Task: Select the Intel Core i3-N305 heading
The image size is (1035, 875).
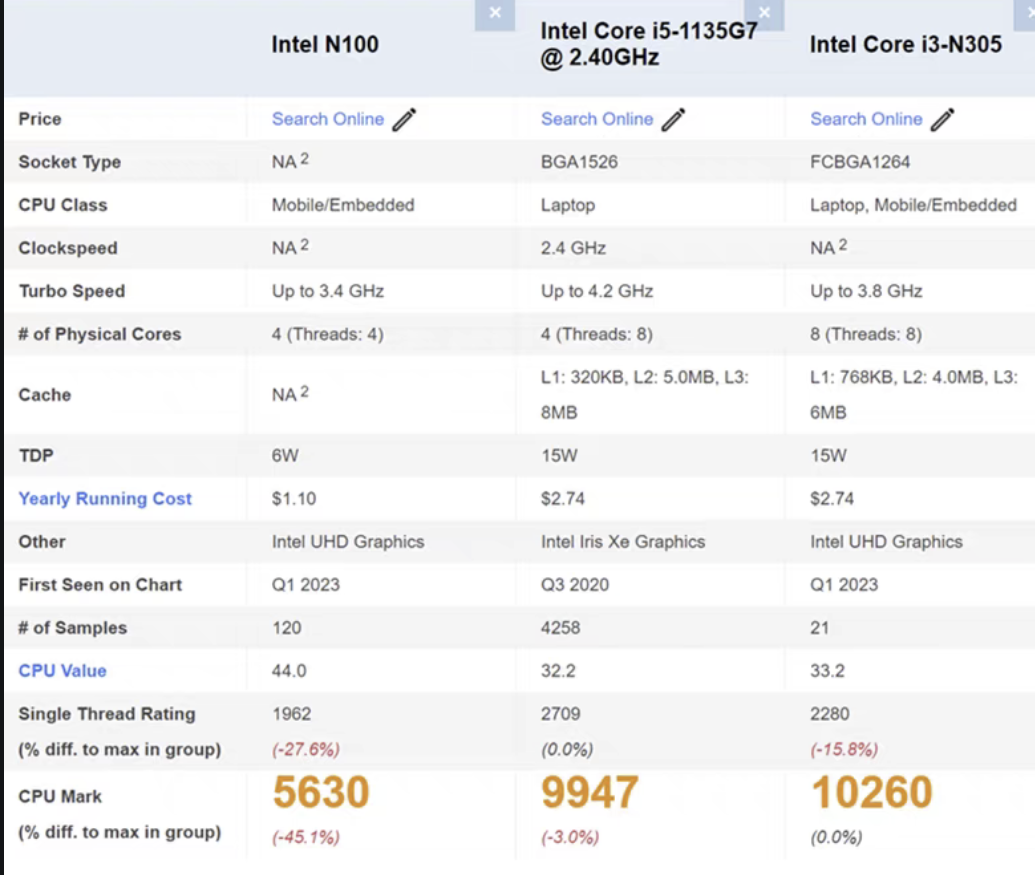Action: (x=906, y=44)
